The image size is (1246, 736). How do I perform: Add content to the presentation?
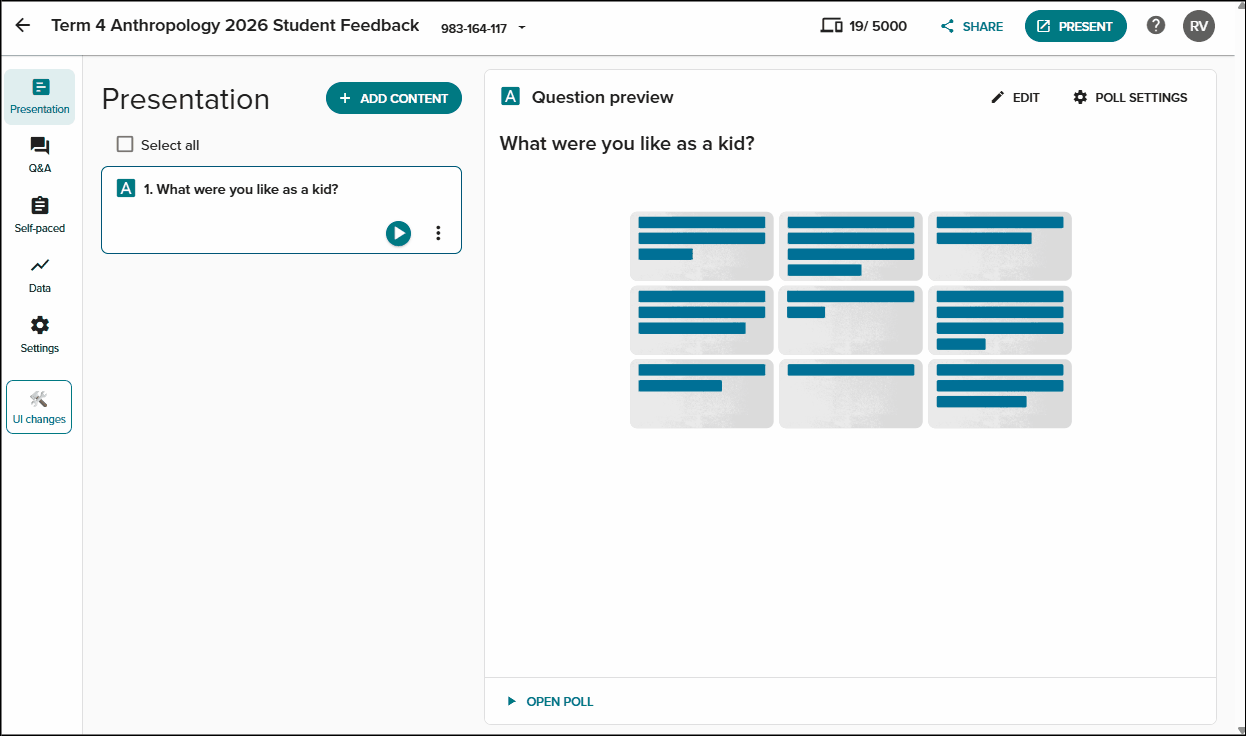[394, 98]
